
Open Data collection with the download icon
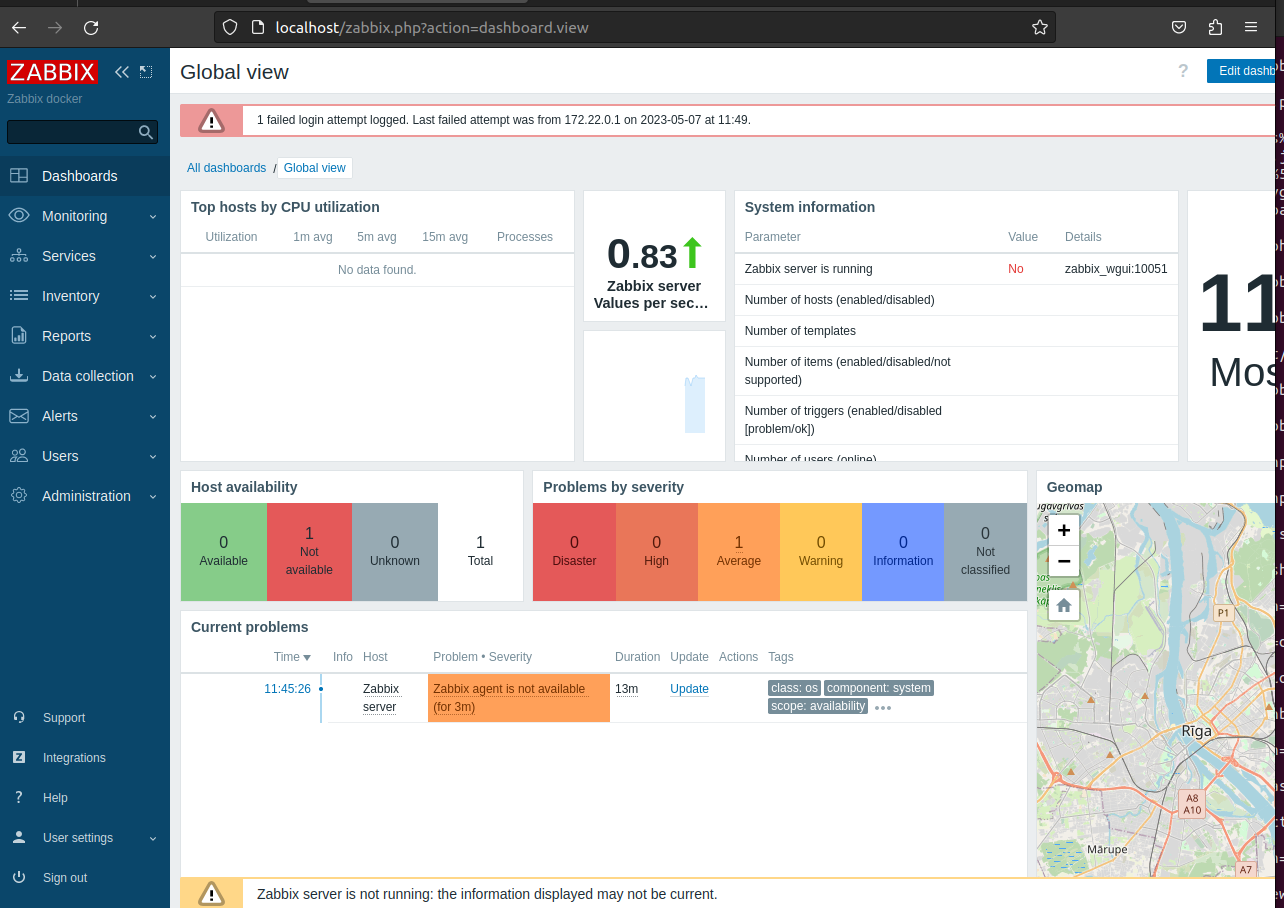tap(18, 376)
